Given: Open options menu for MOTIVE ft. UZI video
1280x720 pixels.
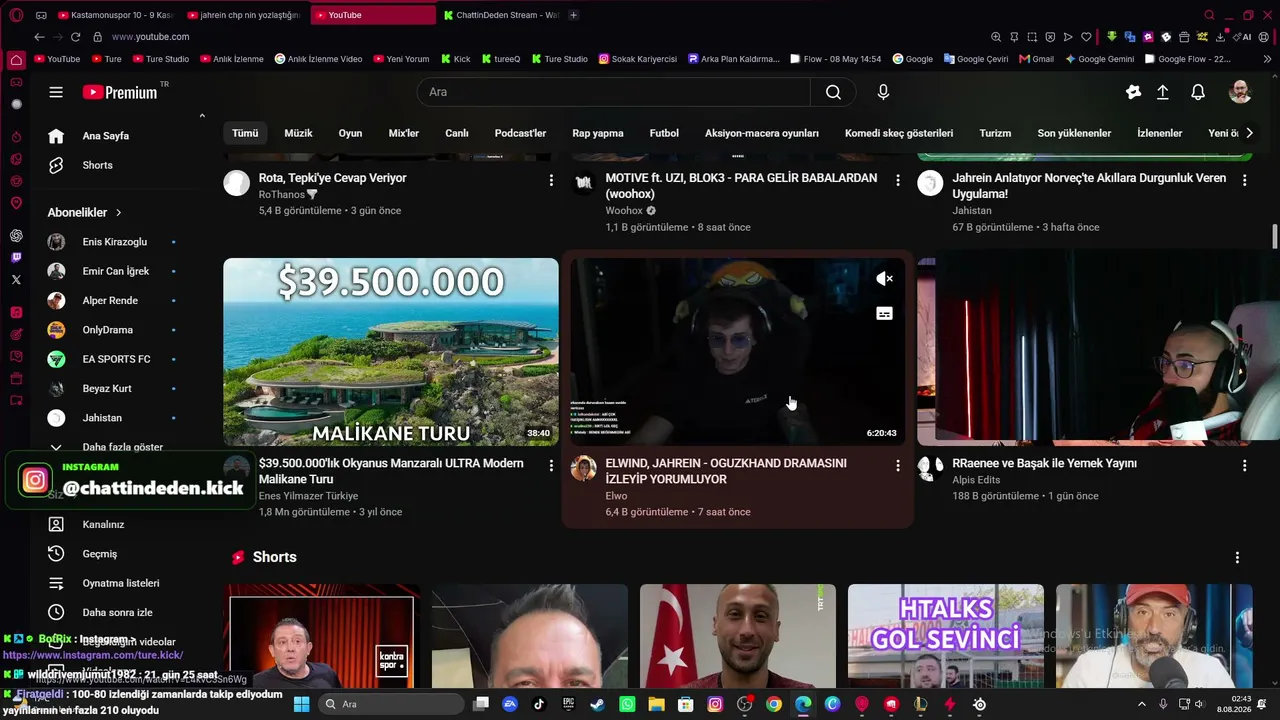Looking at the screenshot, I should pos(898,180).
